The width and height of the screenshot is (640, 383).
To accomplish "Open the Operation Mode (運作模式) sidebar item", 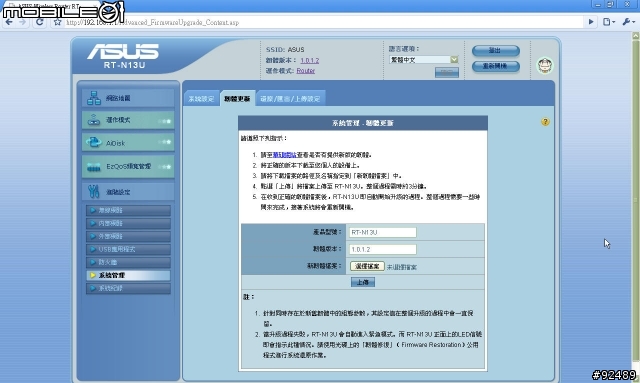I will click(x=128, y=120).
